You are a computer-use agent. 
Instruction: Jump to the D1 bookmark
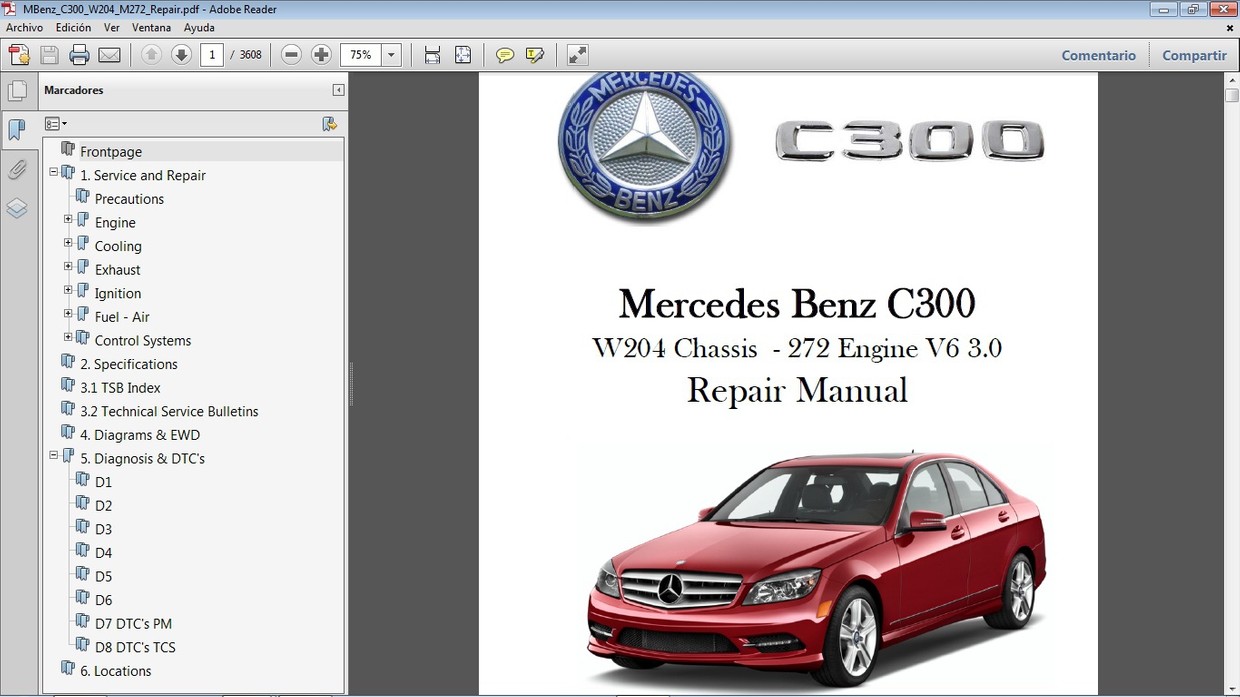click(x=103, y=482)
